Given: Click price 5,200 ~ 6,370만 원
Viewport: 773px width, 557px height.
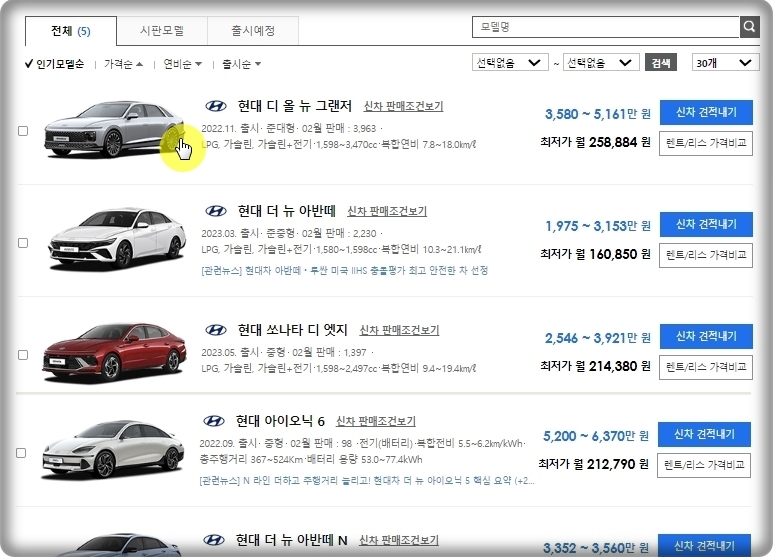Looking at the screenshot, I should [596, 436].
